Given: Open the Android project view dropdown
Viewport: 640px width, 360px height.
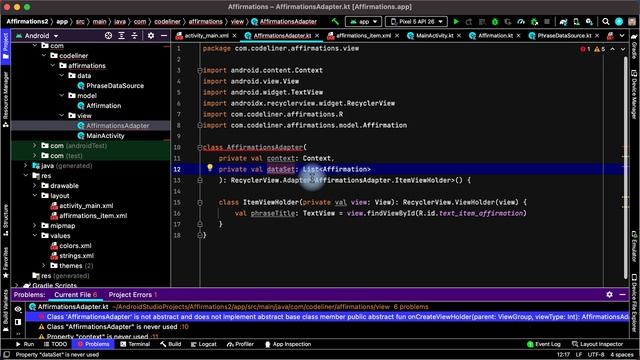Looking at the screenshot, I should click(37, 36).
